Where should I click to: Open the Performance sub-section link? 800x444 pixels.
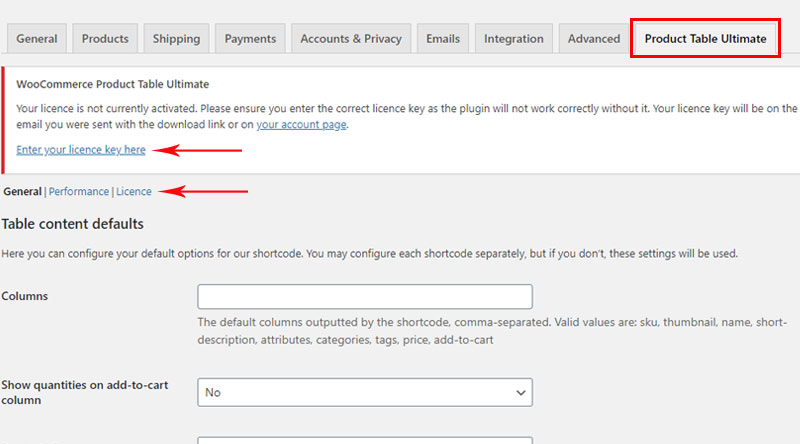click(79, 191)
